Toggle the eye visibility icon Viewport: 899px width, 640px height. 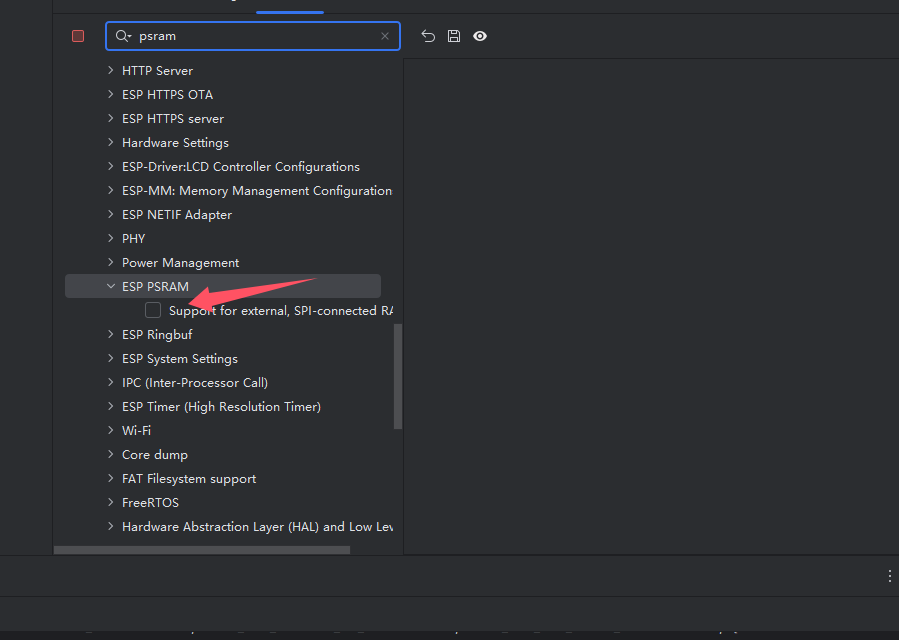pyautogui.click(x=480, y=36)
